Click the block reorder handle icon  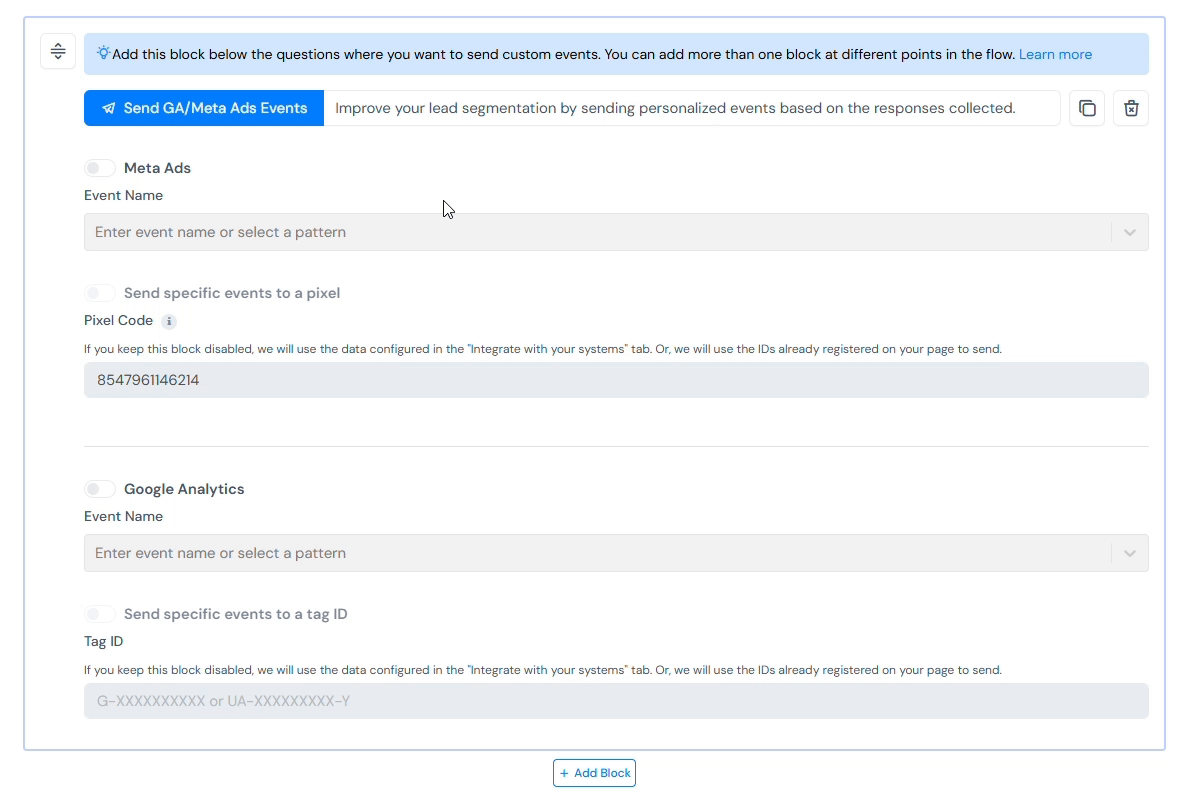click(58, 51)
